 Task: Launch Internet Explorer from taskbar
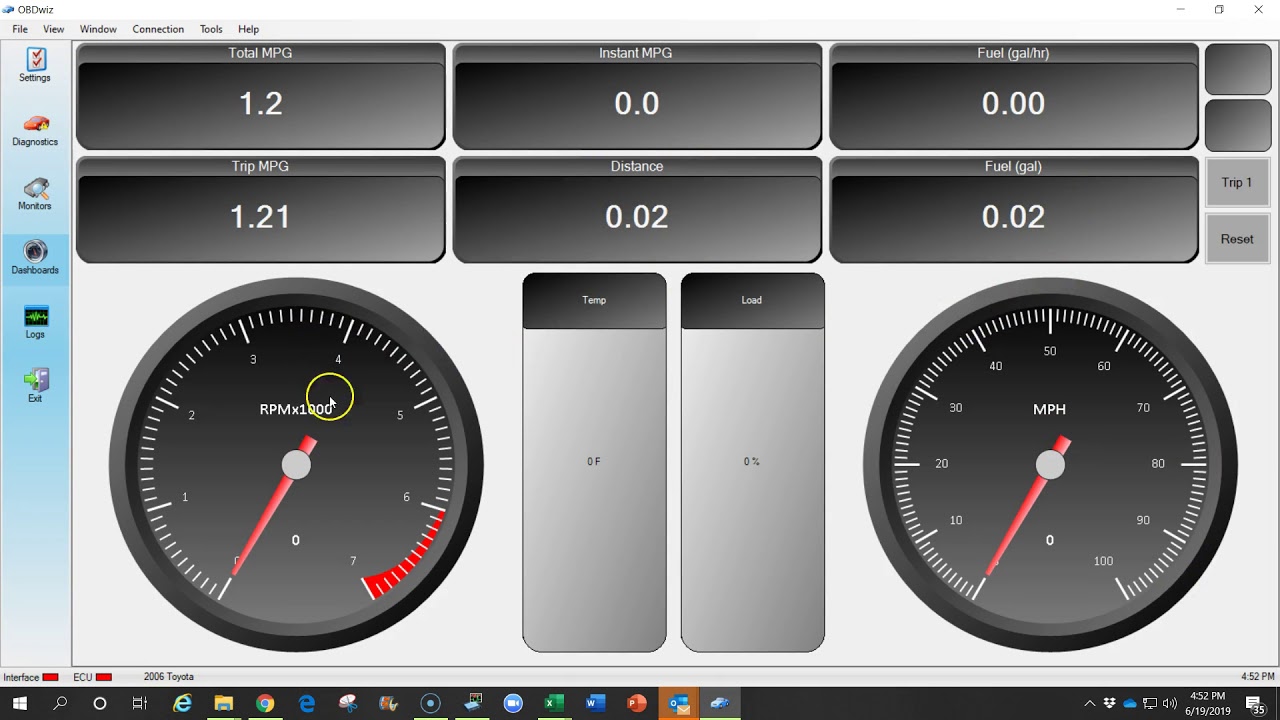click(183, 704)
